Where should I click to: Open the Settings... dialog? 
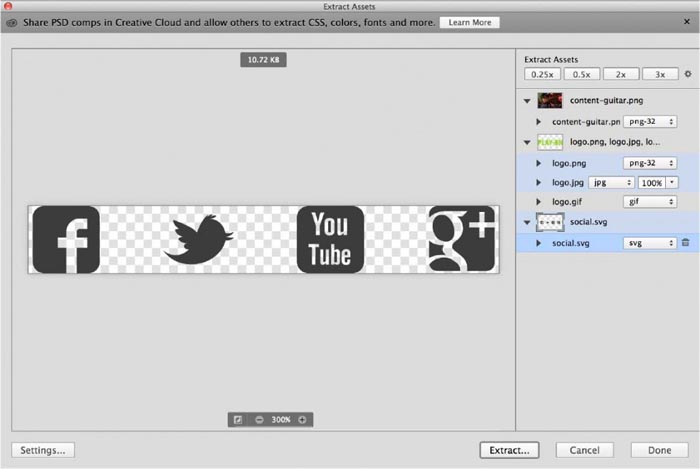pyautogui.click(x=43, y=450)
